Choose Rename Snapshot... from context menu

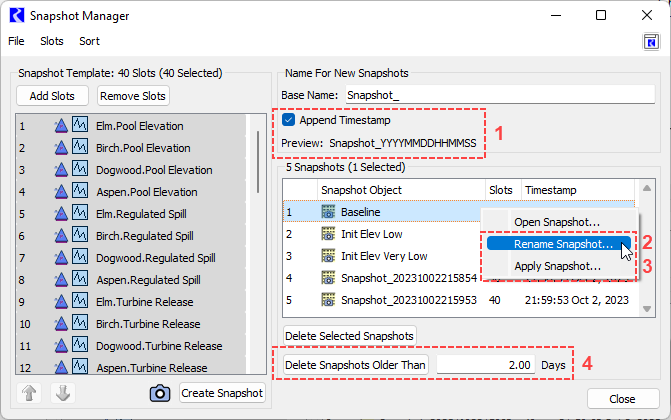pos(563,244)
